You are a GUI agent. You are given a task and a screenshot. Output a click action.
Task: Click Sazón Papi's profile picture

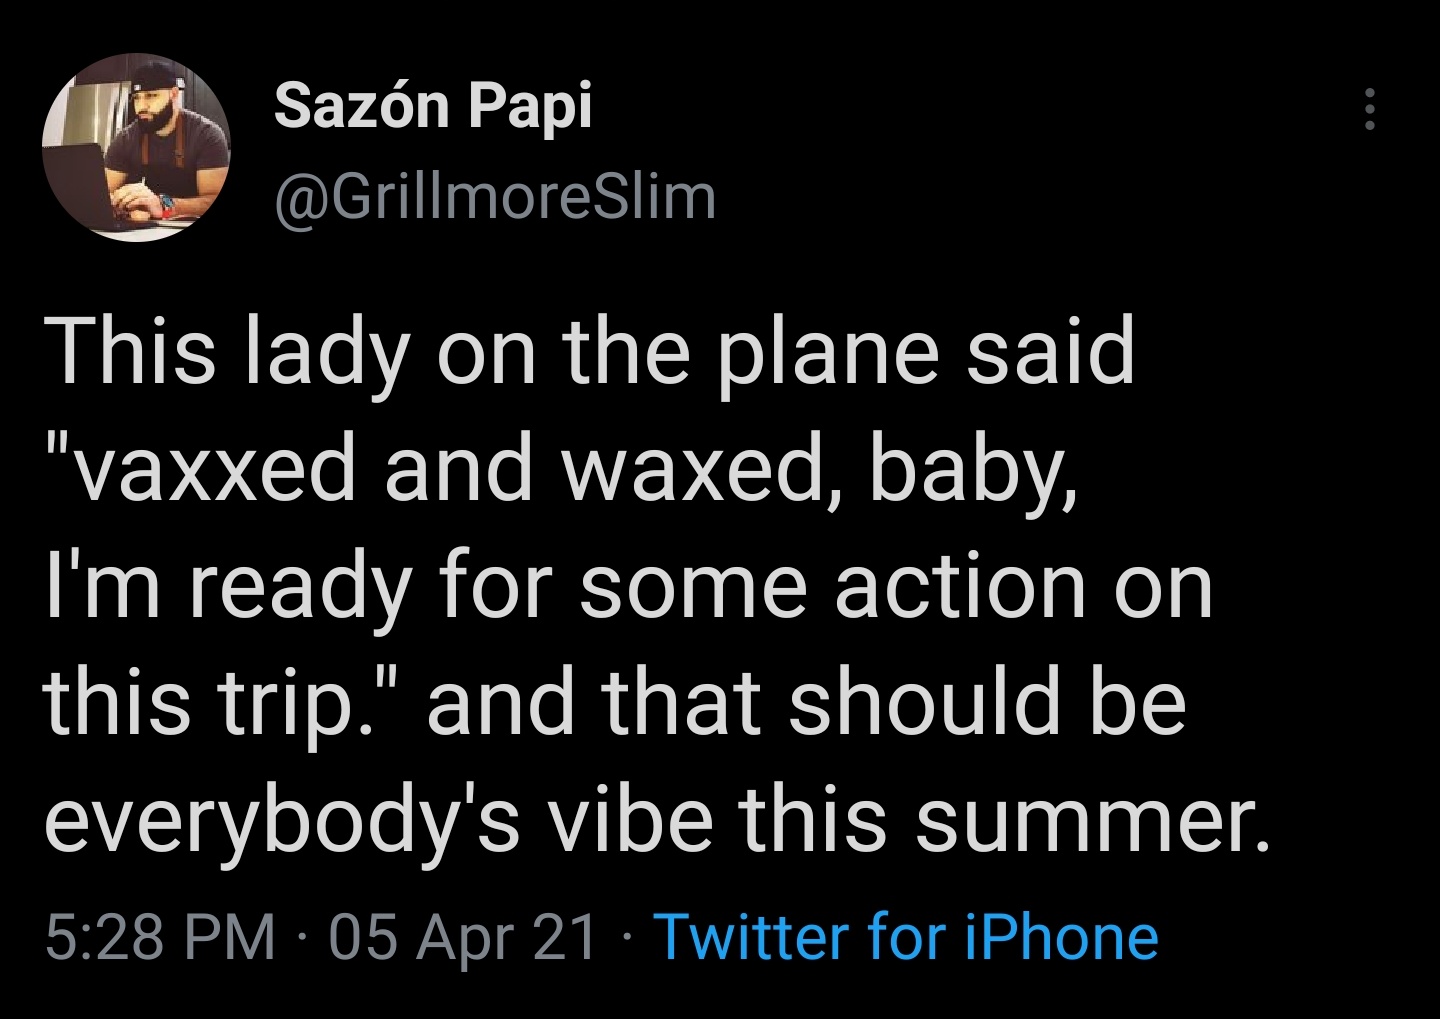point(137,148)
